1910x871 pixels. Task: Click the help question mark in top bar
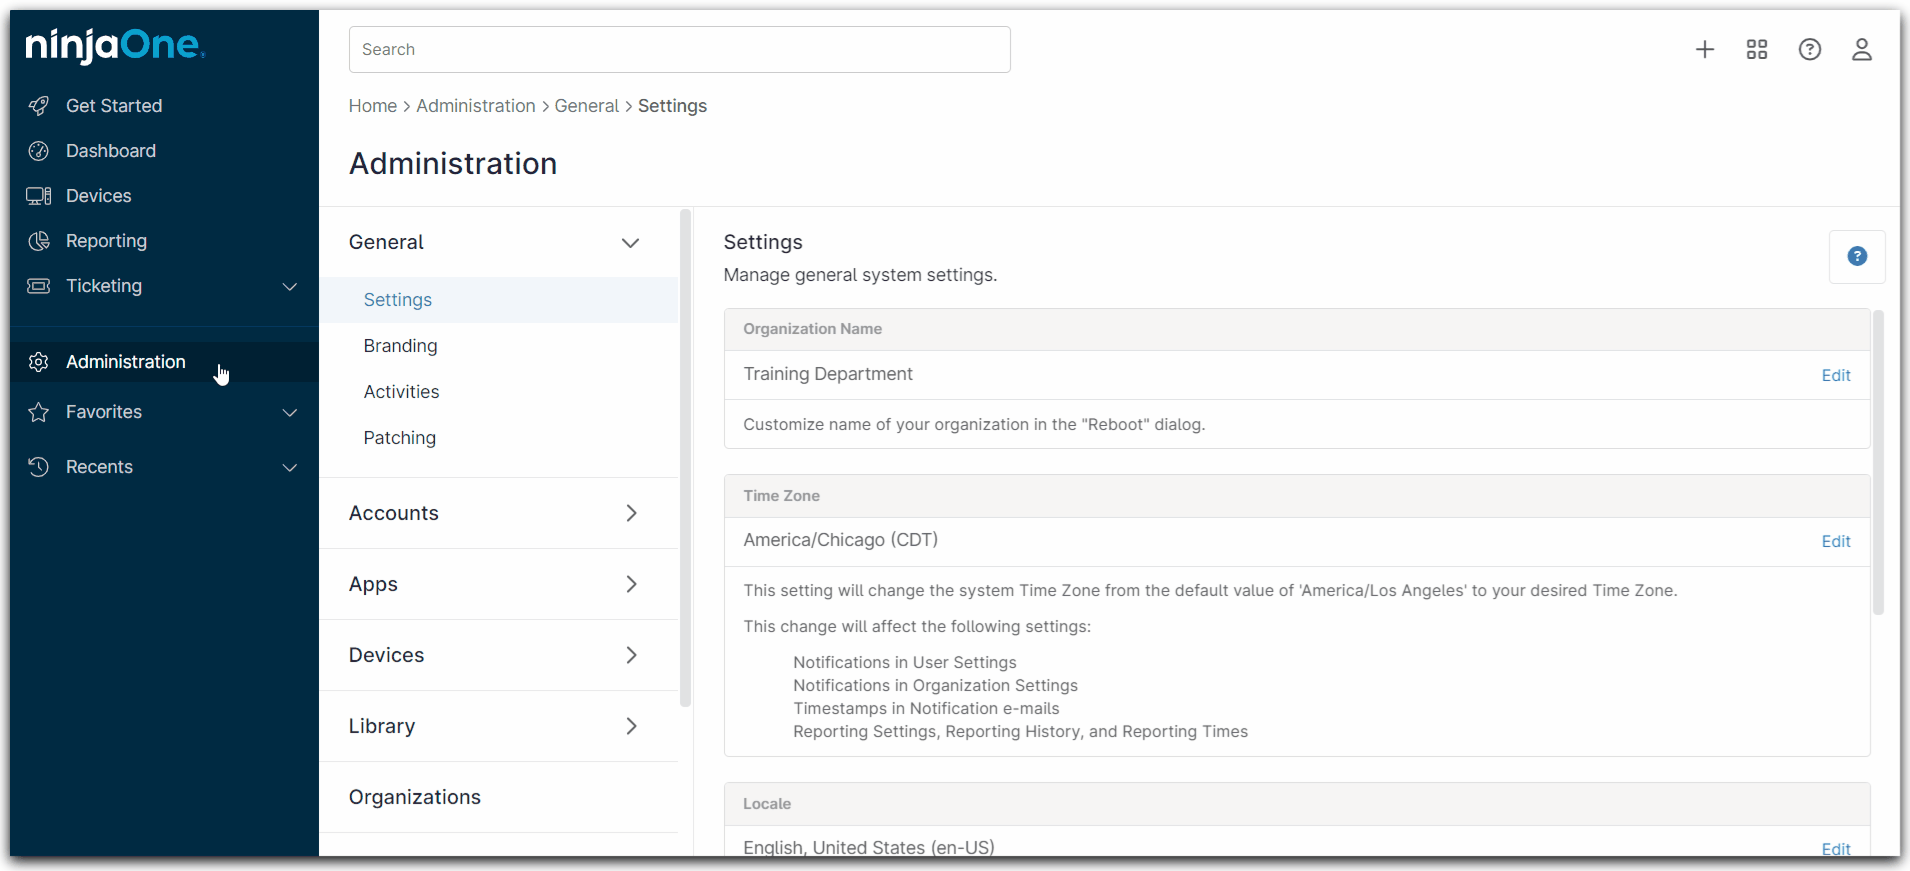coord(1809,50)
